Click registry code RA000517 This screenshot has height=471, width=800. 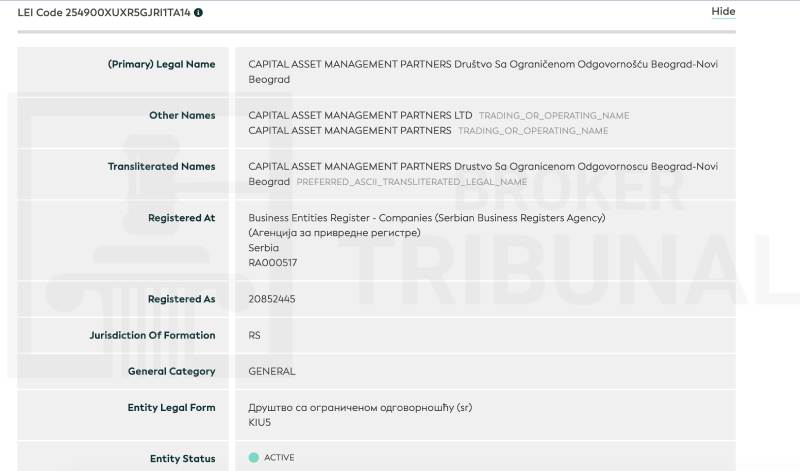[x=272, y=263]
